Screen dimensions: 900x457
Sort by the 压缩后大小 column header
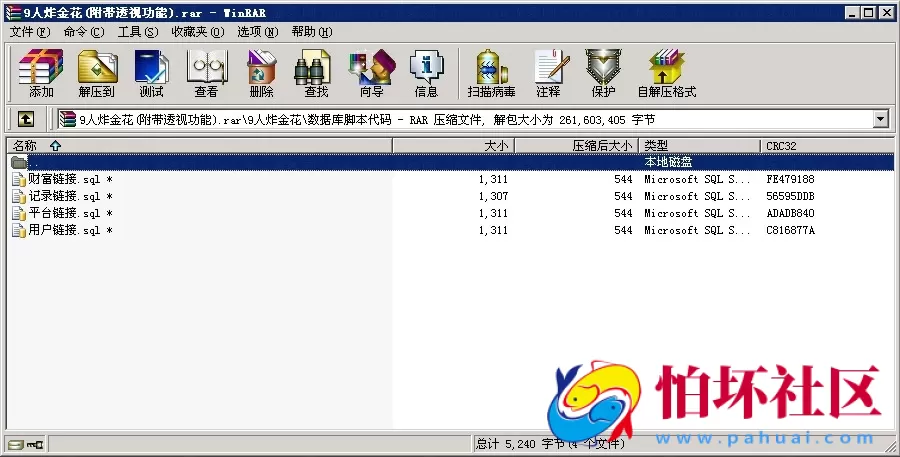click(601, 146)
